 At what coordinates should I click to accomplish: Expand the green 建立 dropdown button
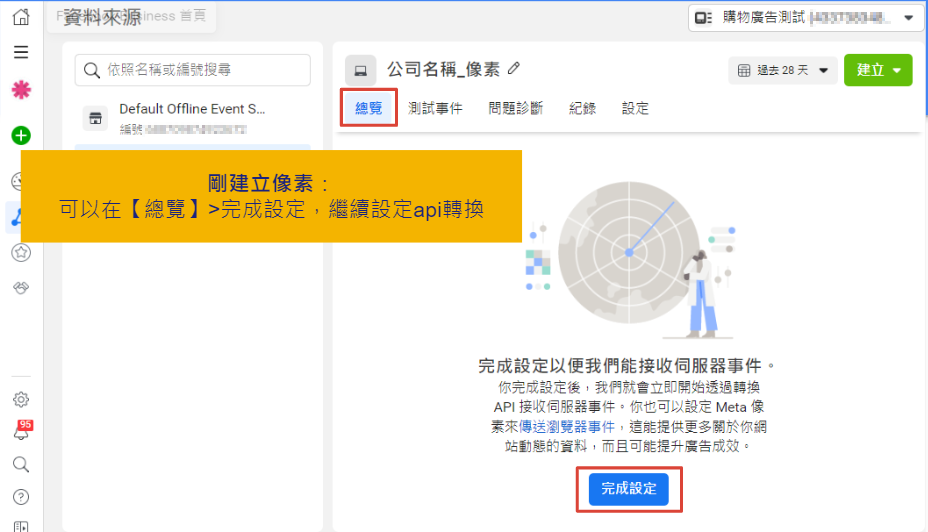[878, 70]
